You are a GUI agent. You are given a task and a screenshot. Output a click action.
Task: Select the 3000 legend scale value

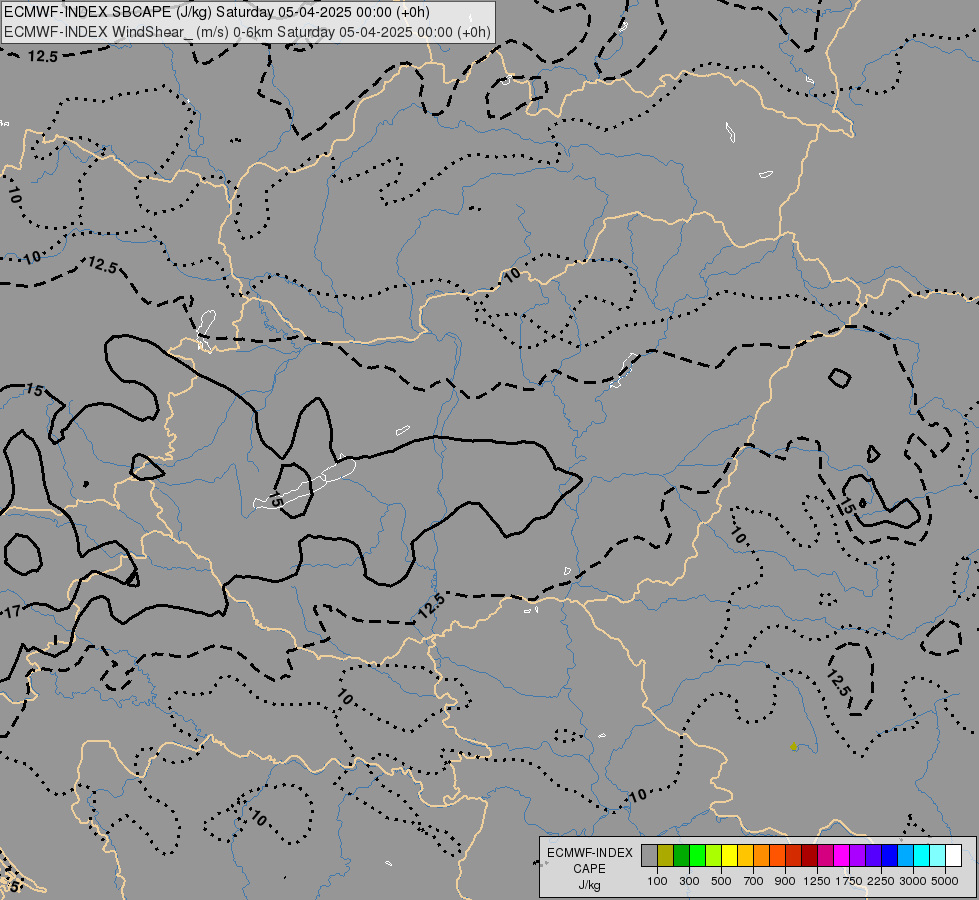click(913, 881)
